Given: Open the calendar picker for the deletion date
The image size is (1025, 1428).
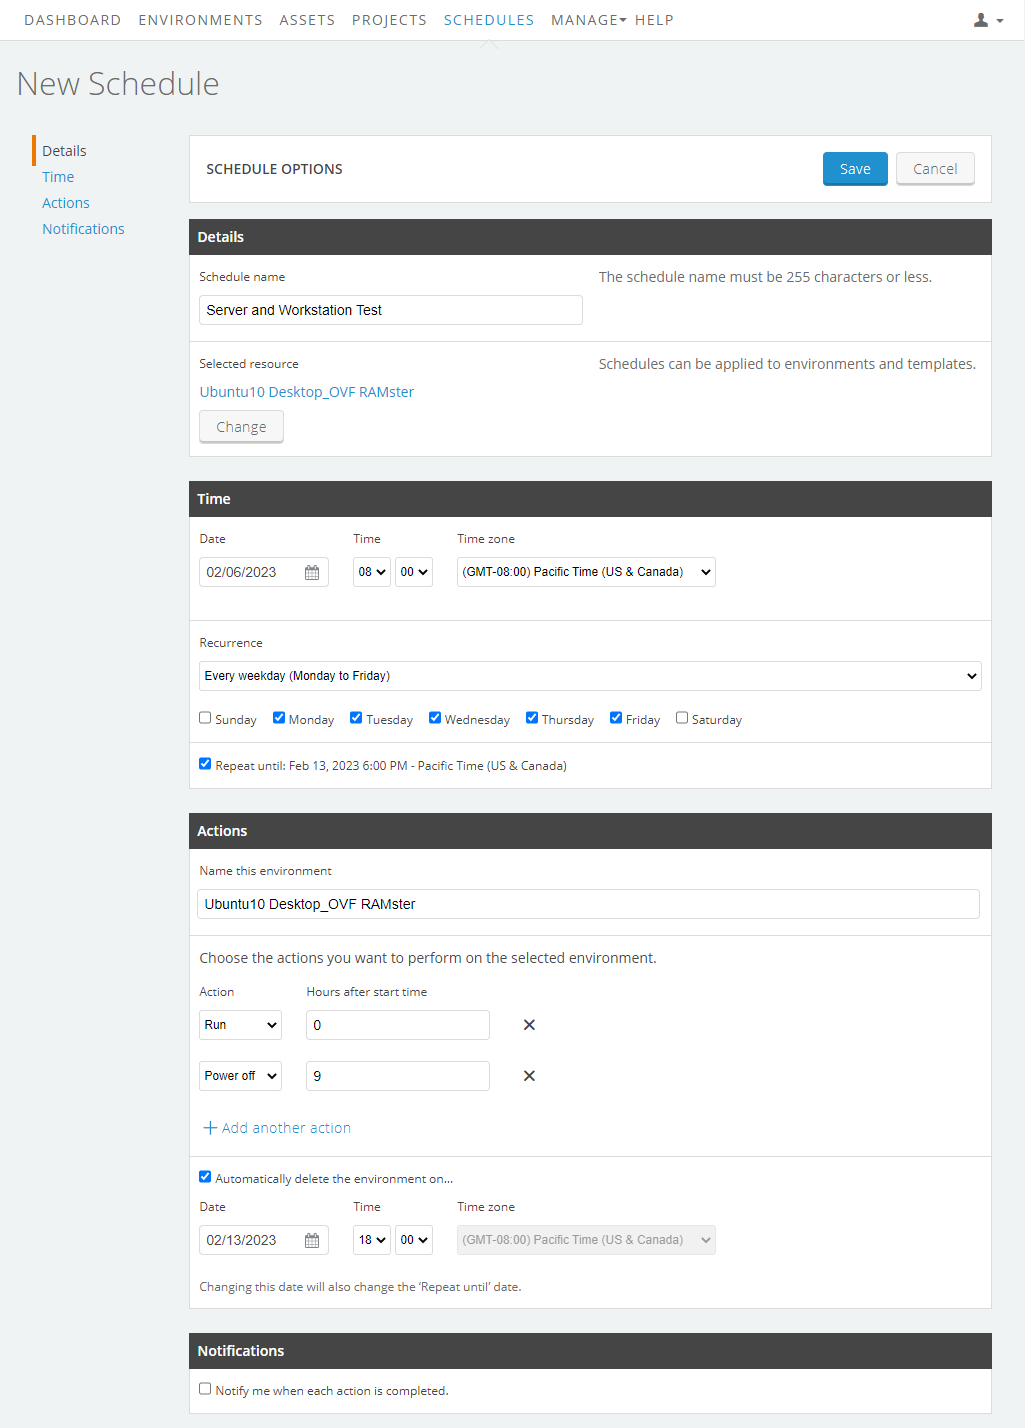Looking at the screenshot, I should pyautogui.click(x=312, y=1240).
